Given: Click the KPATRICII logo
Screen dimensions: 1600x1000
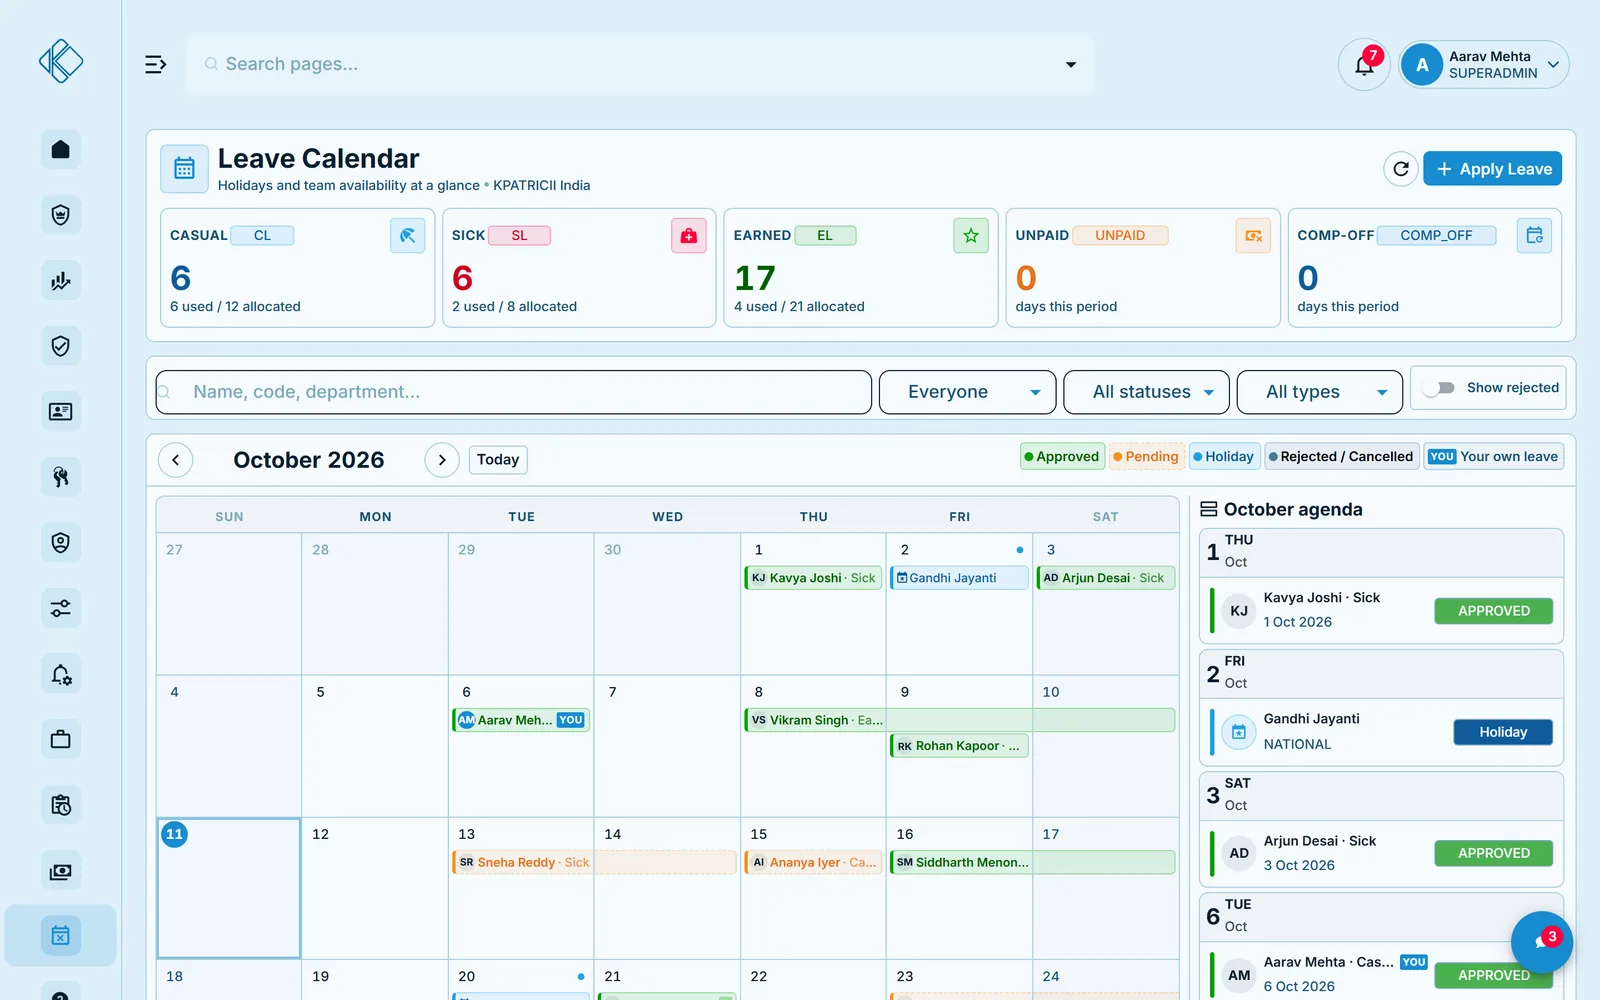Looking at the screenshot, I should 61,61.
